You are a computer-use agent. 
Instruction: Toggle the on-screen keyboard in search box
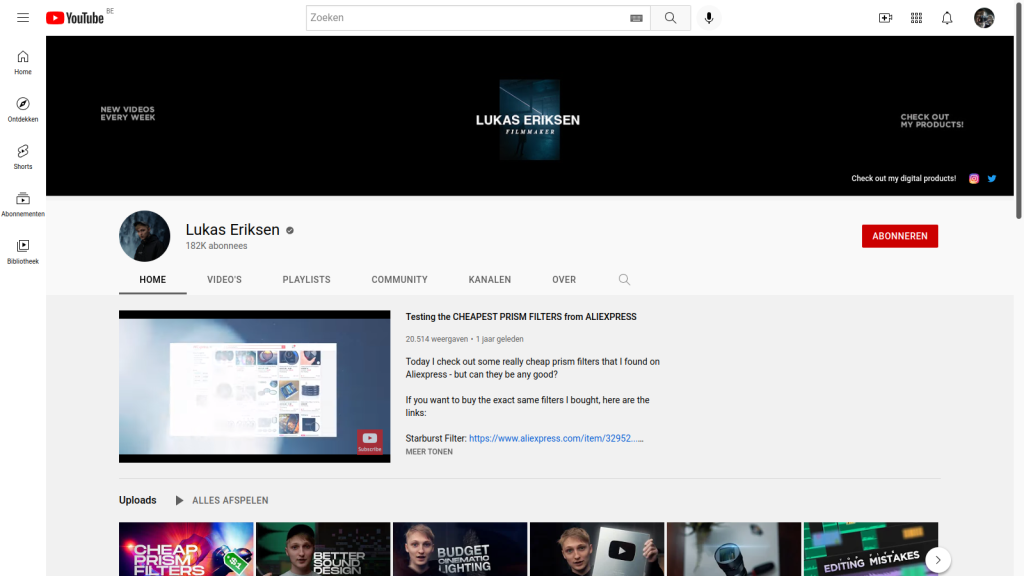(636, 18)
